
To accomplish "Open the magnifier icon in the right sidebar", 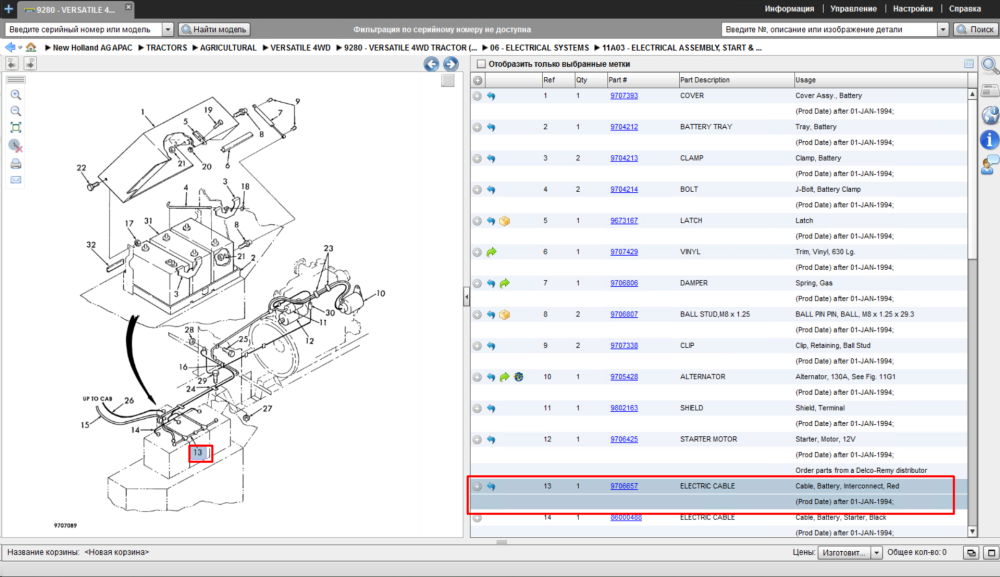I will [x=990, y=65].
